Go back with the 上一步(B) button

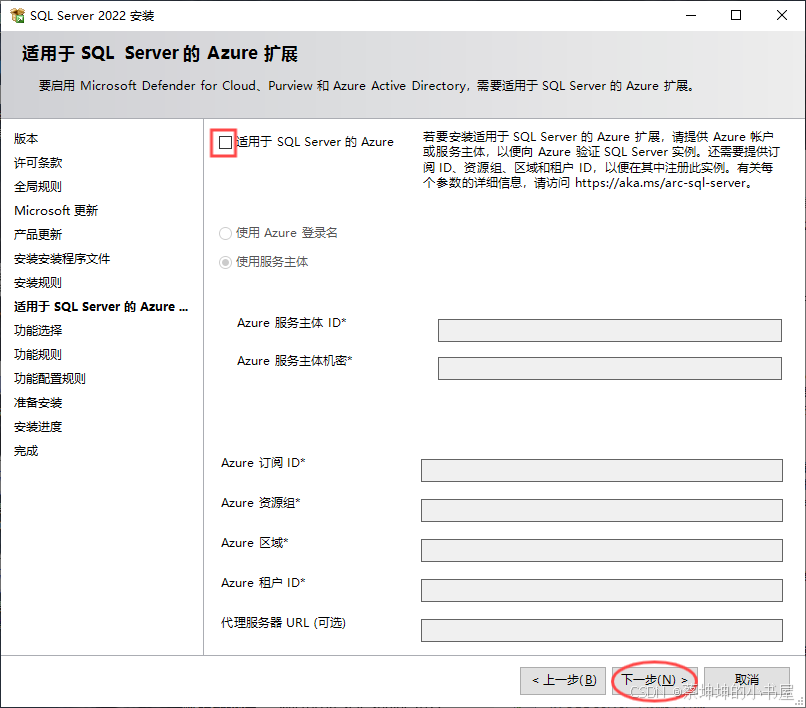point(563,681)
